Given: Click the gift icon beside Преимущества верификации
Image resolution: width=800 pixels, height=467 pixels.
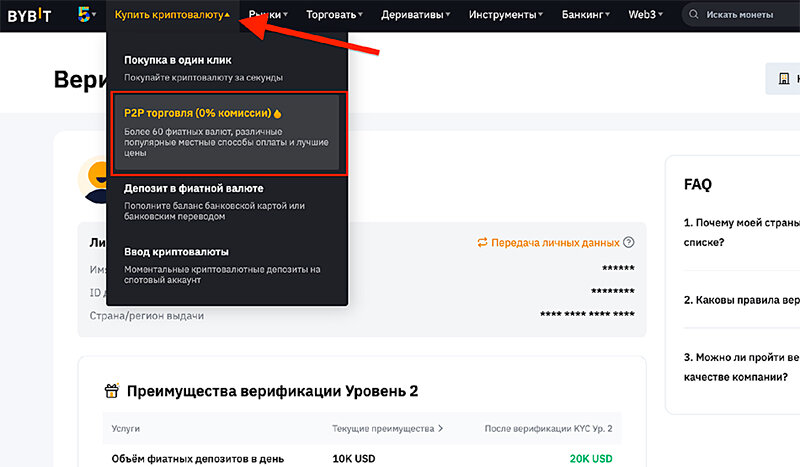Looking at the screenshot, I should [112, 390].
